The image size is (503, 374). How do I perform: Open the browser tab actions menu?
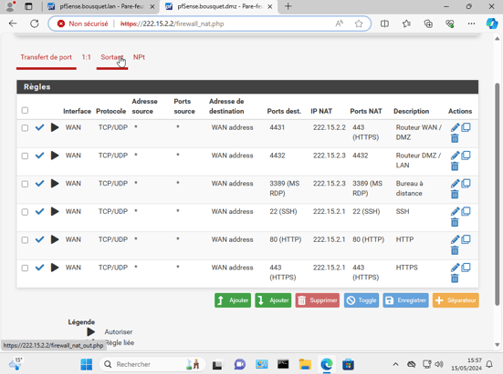[29, 6]
